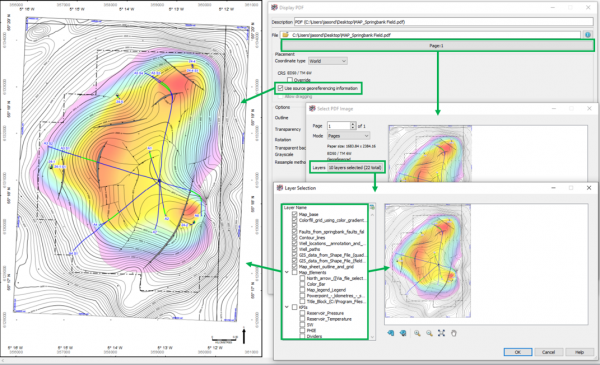Enable the Reservoir_Temperature layer checkbox
Screen dimensions: 600x365
tap(302, 319)
